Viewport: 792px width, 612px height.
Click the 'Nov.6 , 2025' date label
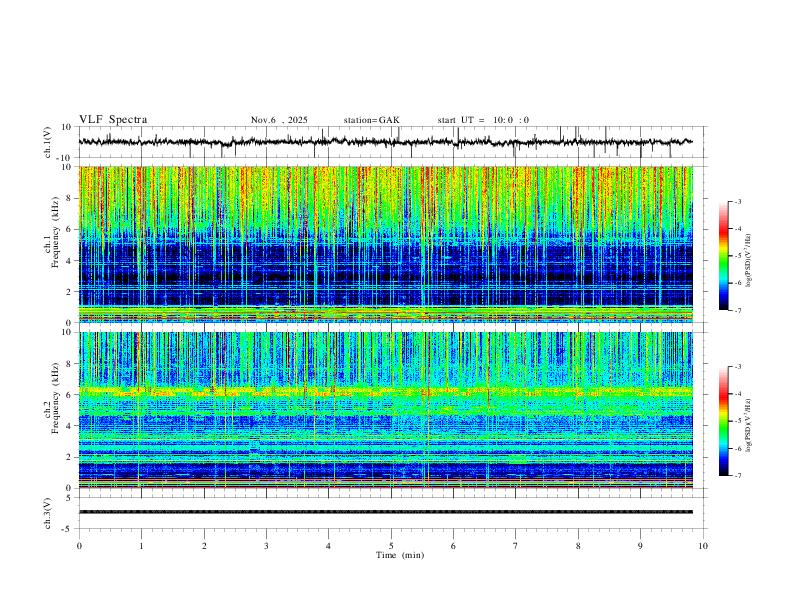click(x=279, y=120)
